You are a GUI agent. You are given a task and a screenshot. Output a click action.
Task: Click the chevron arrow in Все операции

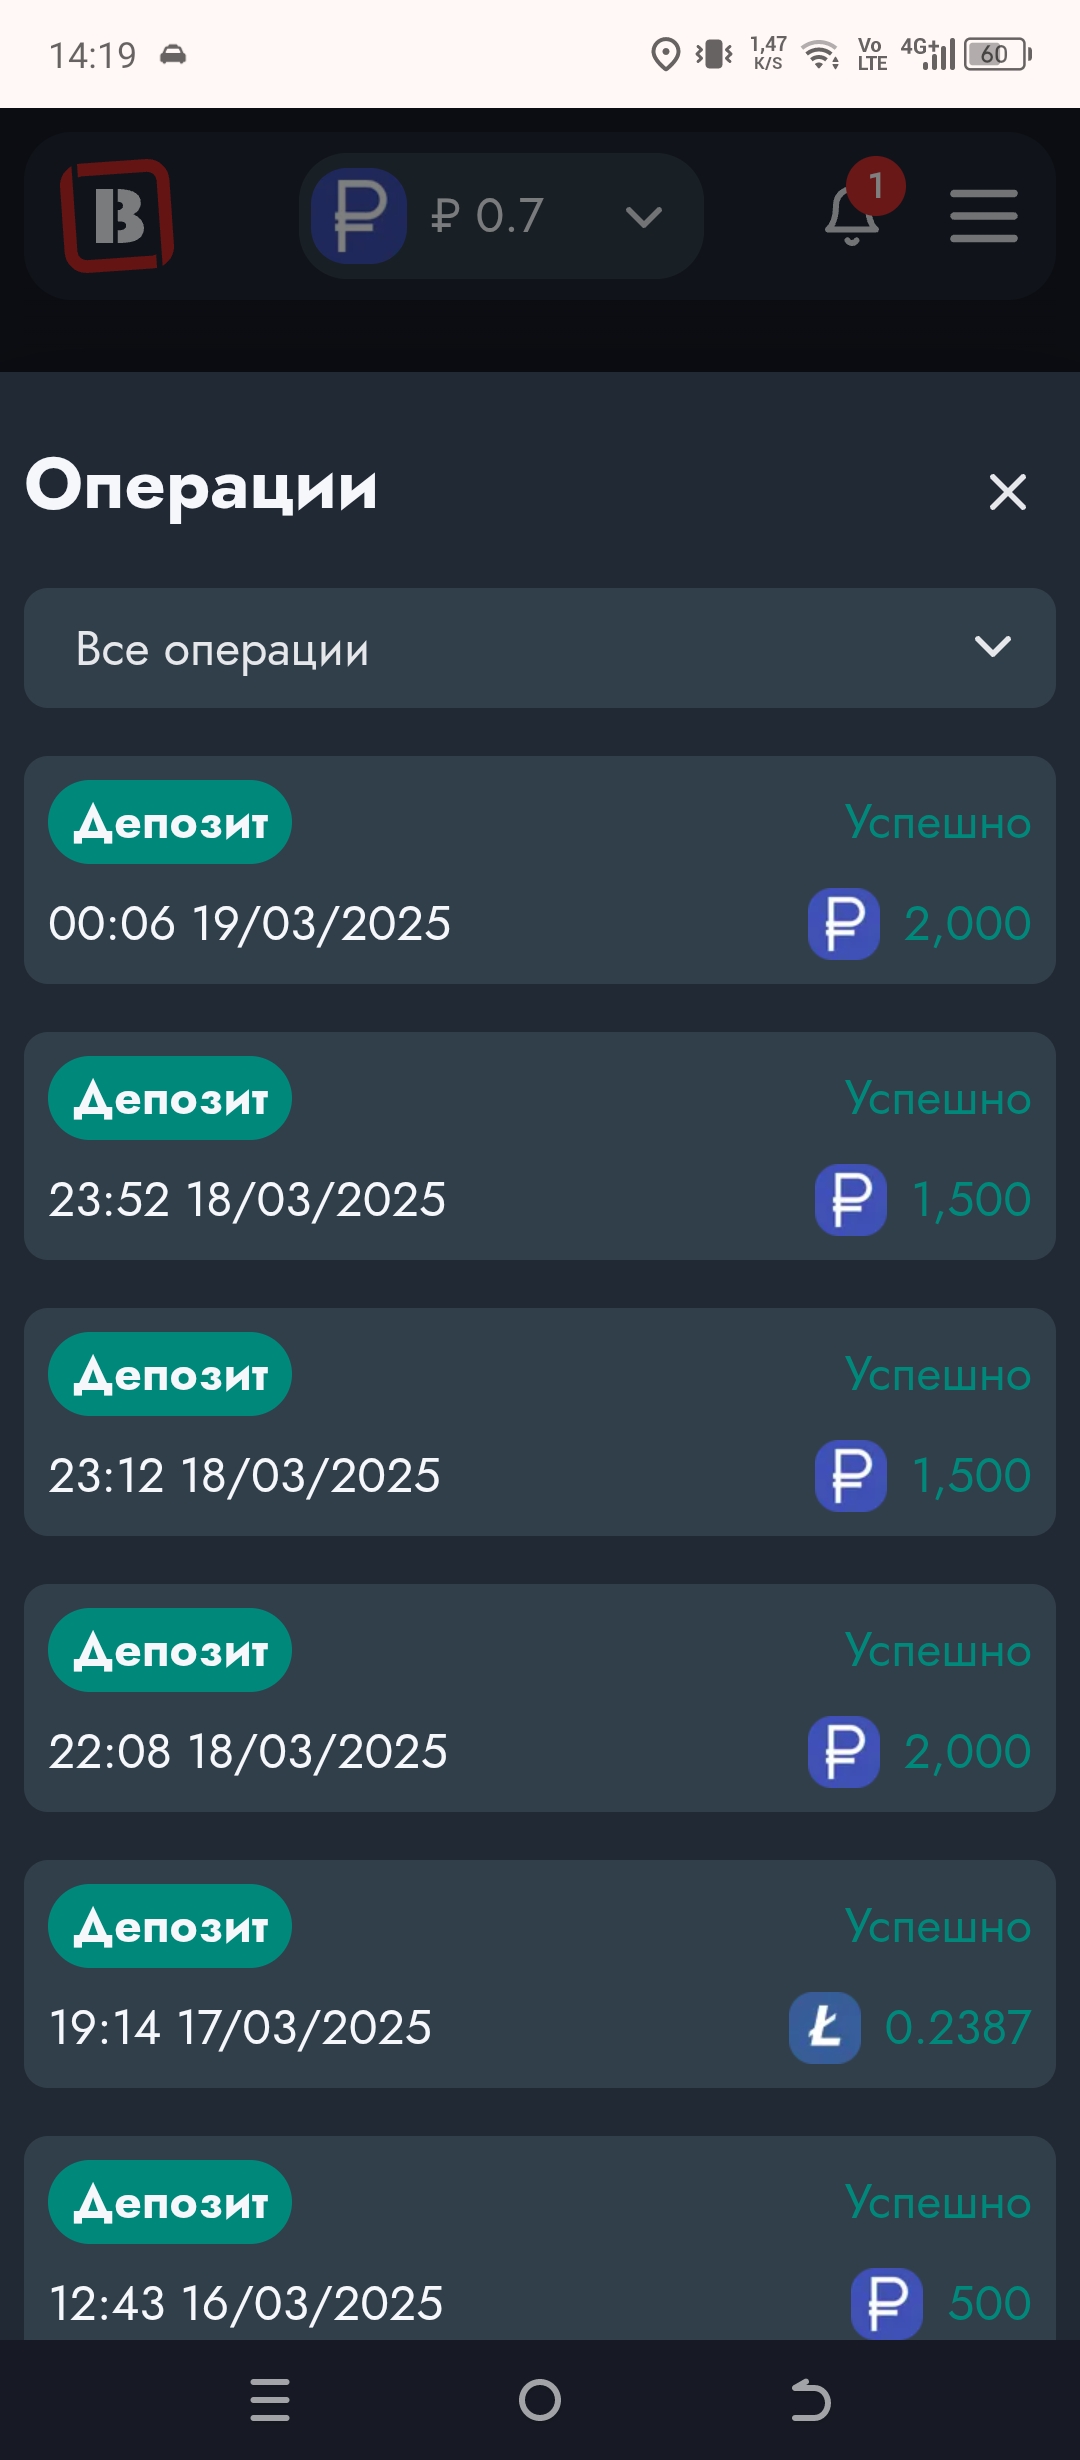point(992,647)
